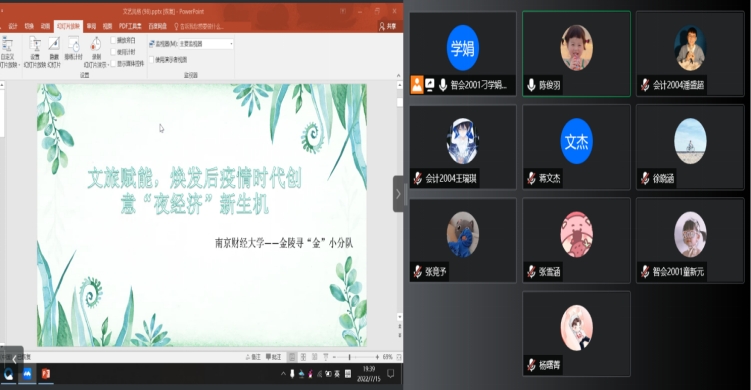Start Rehearse Timings (排练计时)
751x390 pixels.
click(73, 48)
